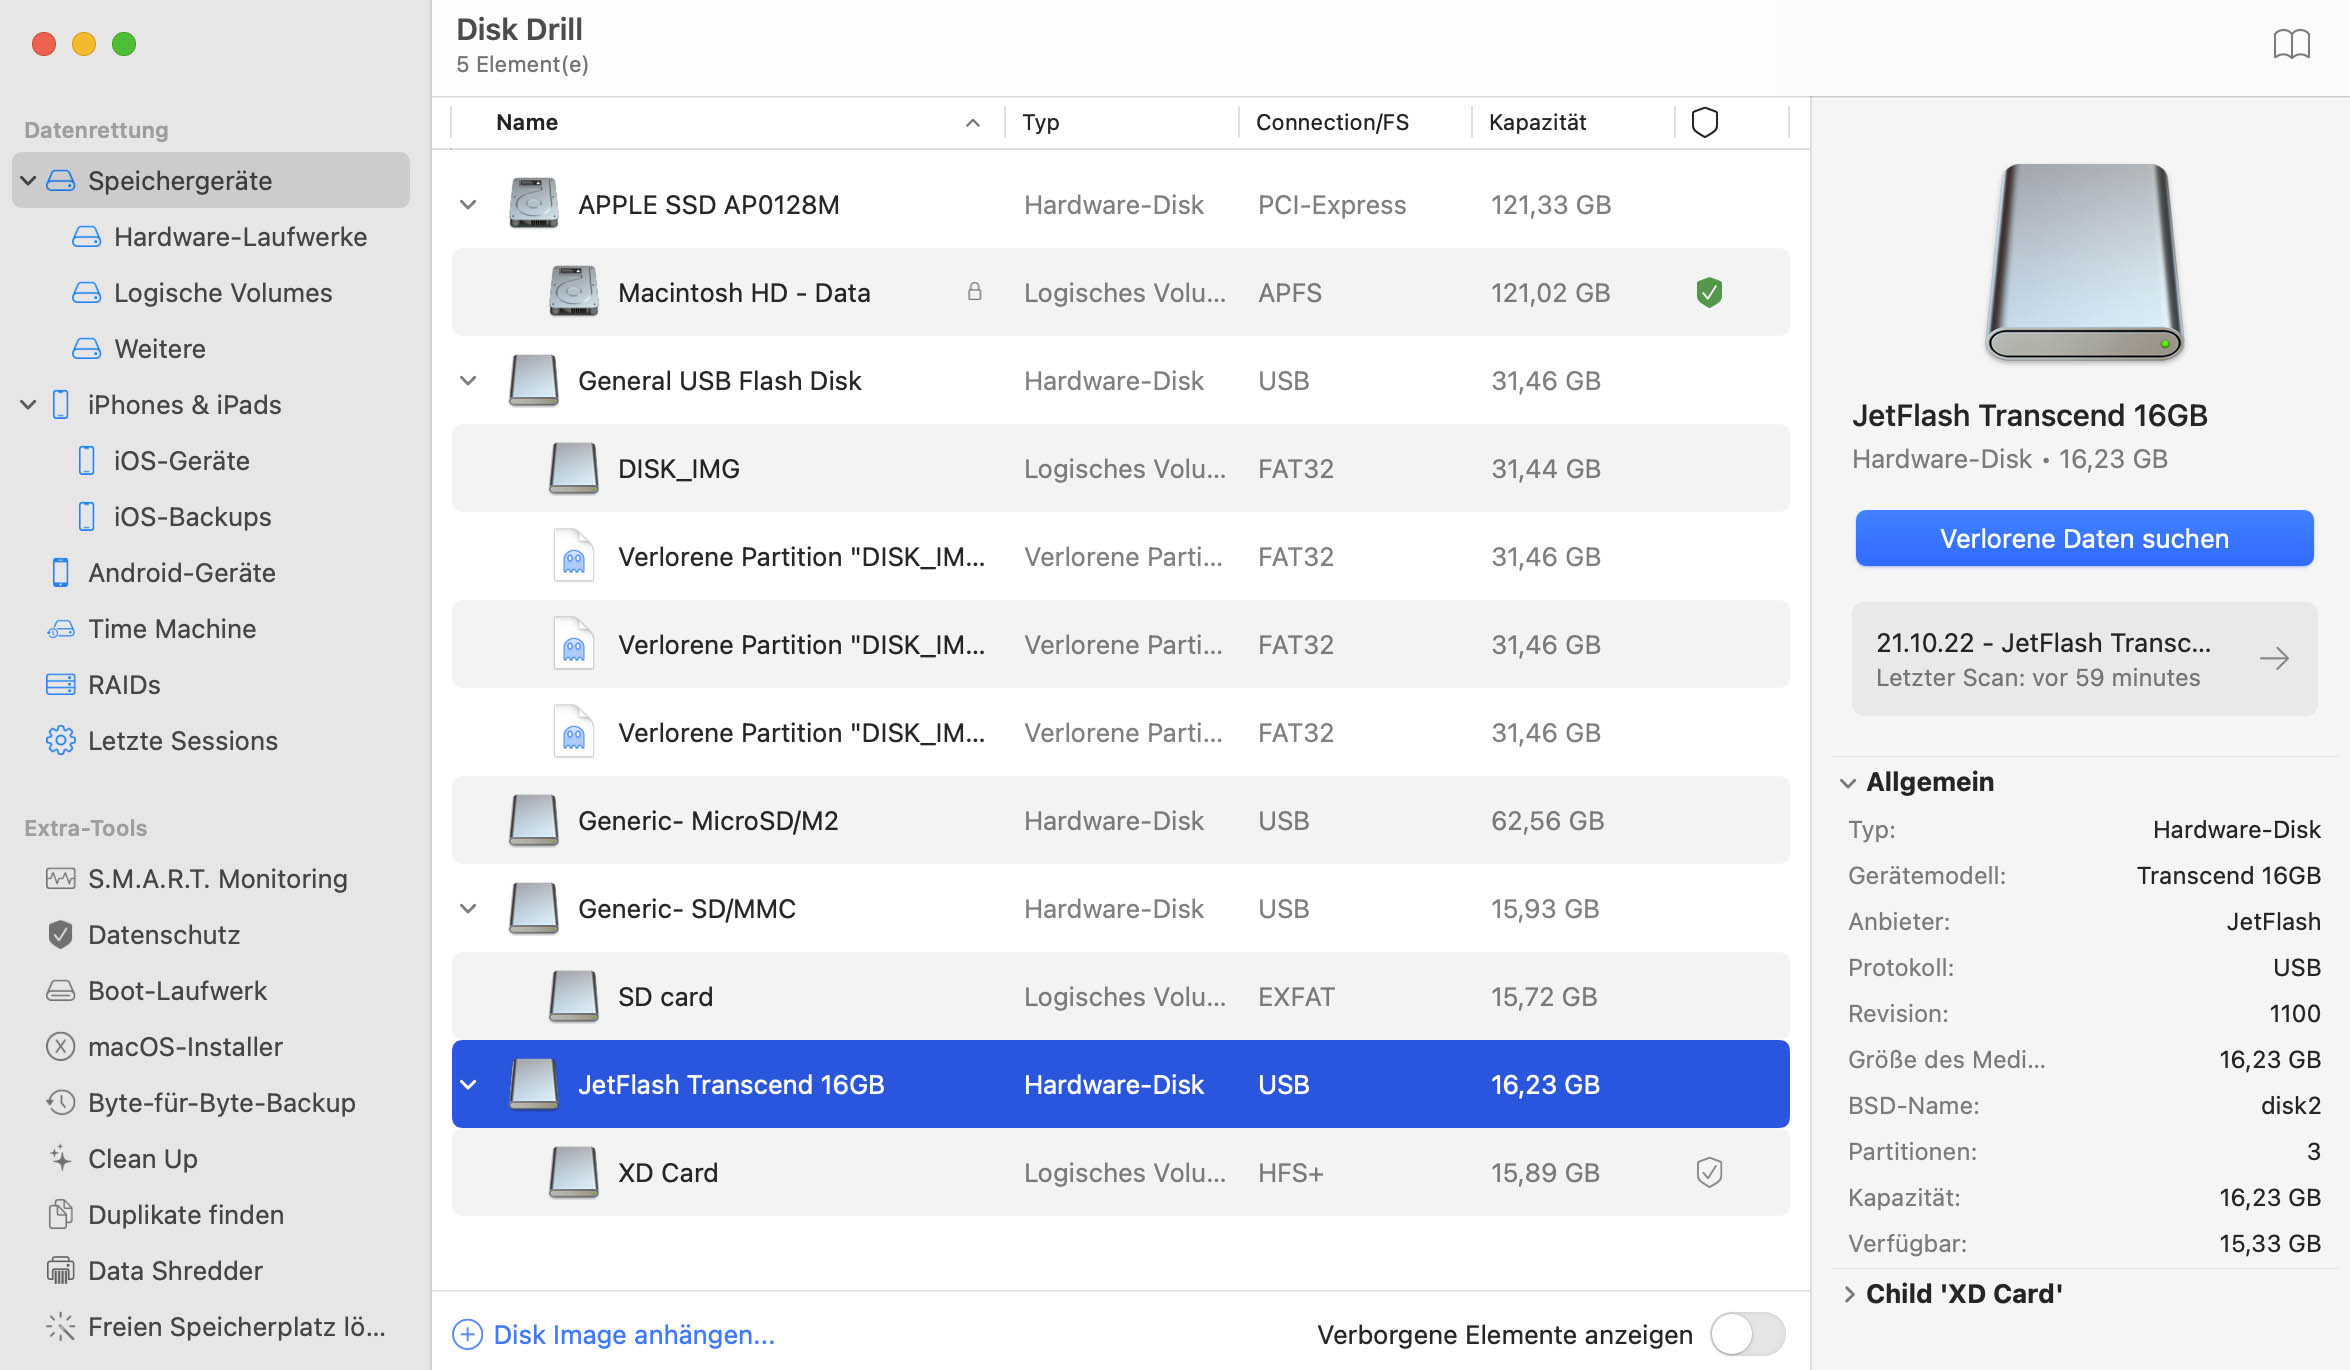
Task: Enable the shield protection toggle on Macintosh HD
Action: [x=1707, y=292]
